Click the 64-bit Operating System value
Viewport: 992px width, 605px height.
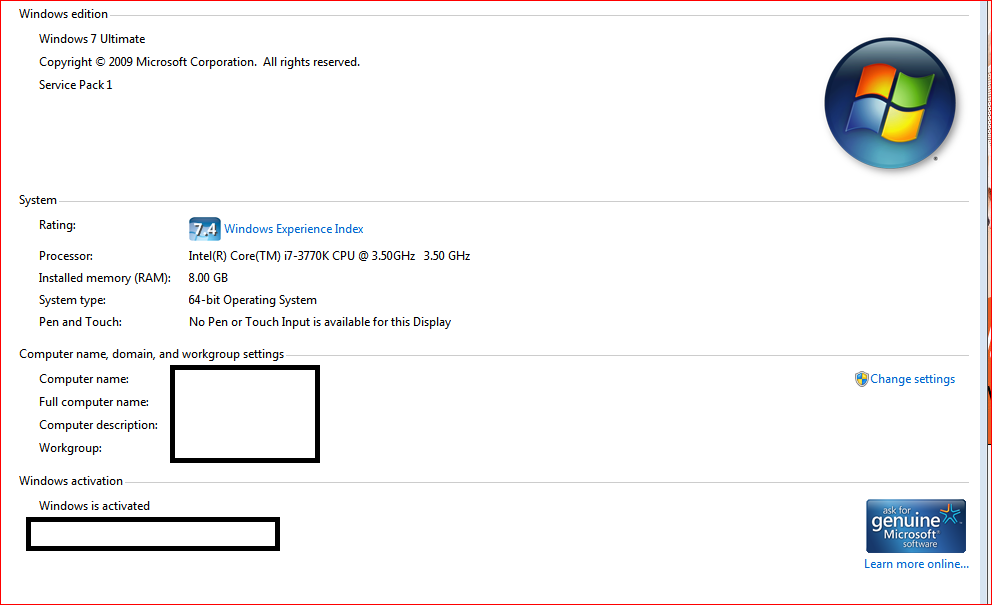(x=252, y=300)
